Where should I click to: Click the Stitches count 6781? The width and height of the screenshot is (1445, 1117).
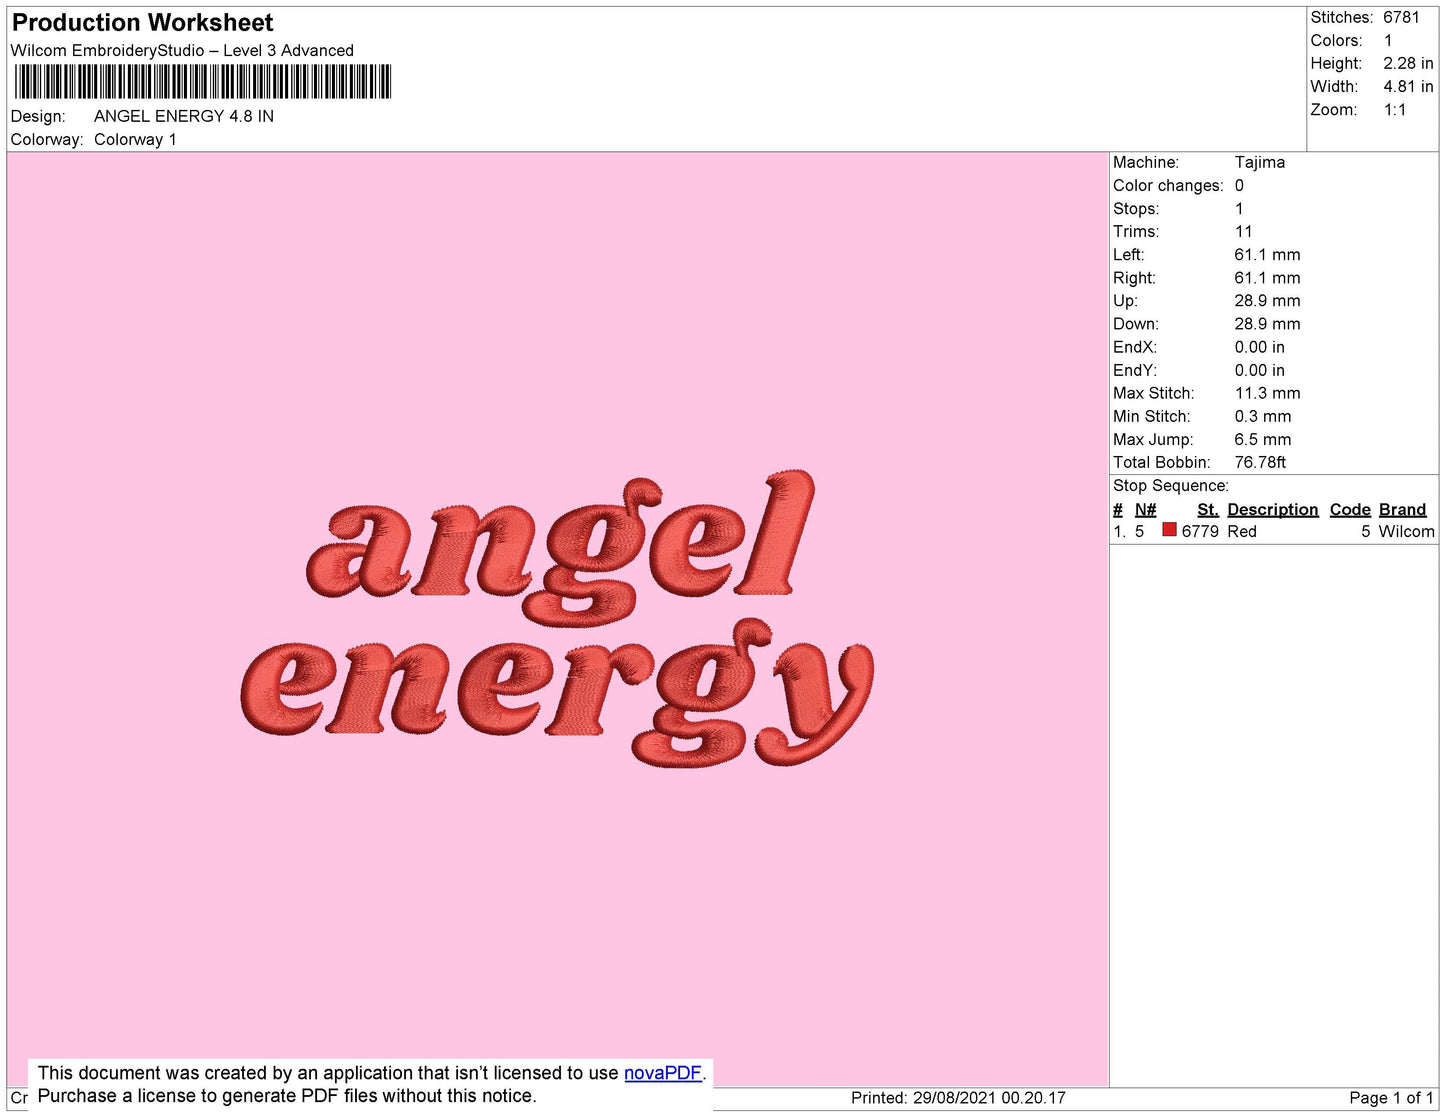pyautogui.click(x=1401, y=17)
